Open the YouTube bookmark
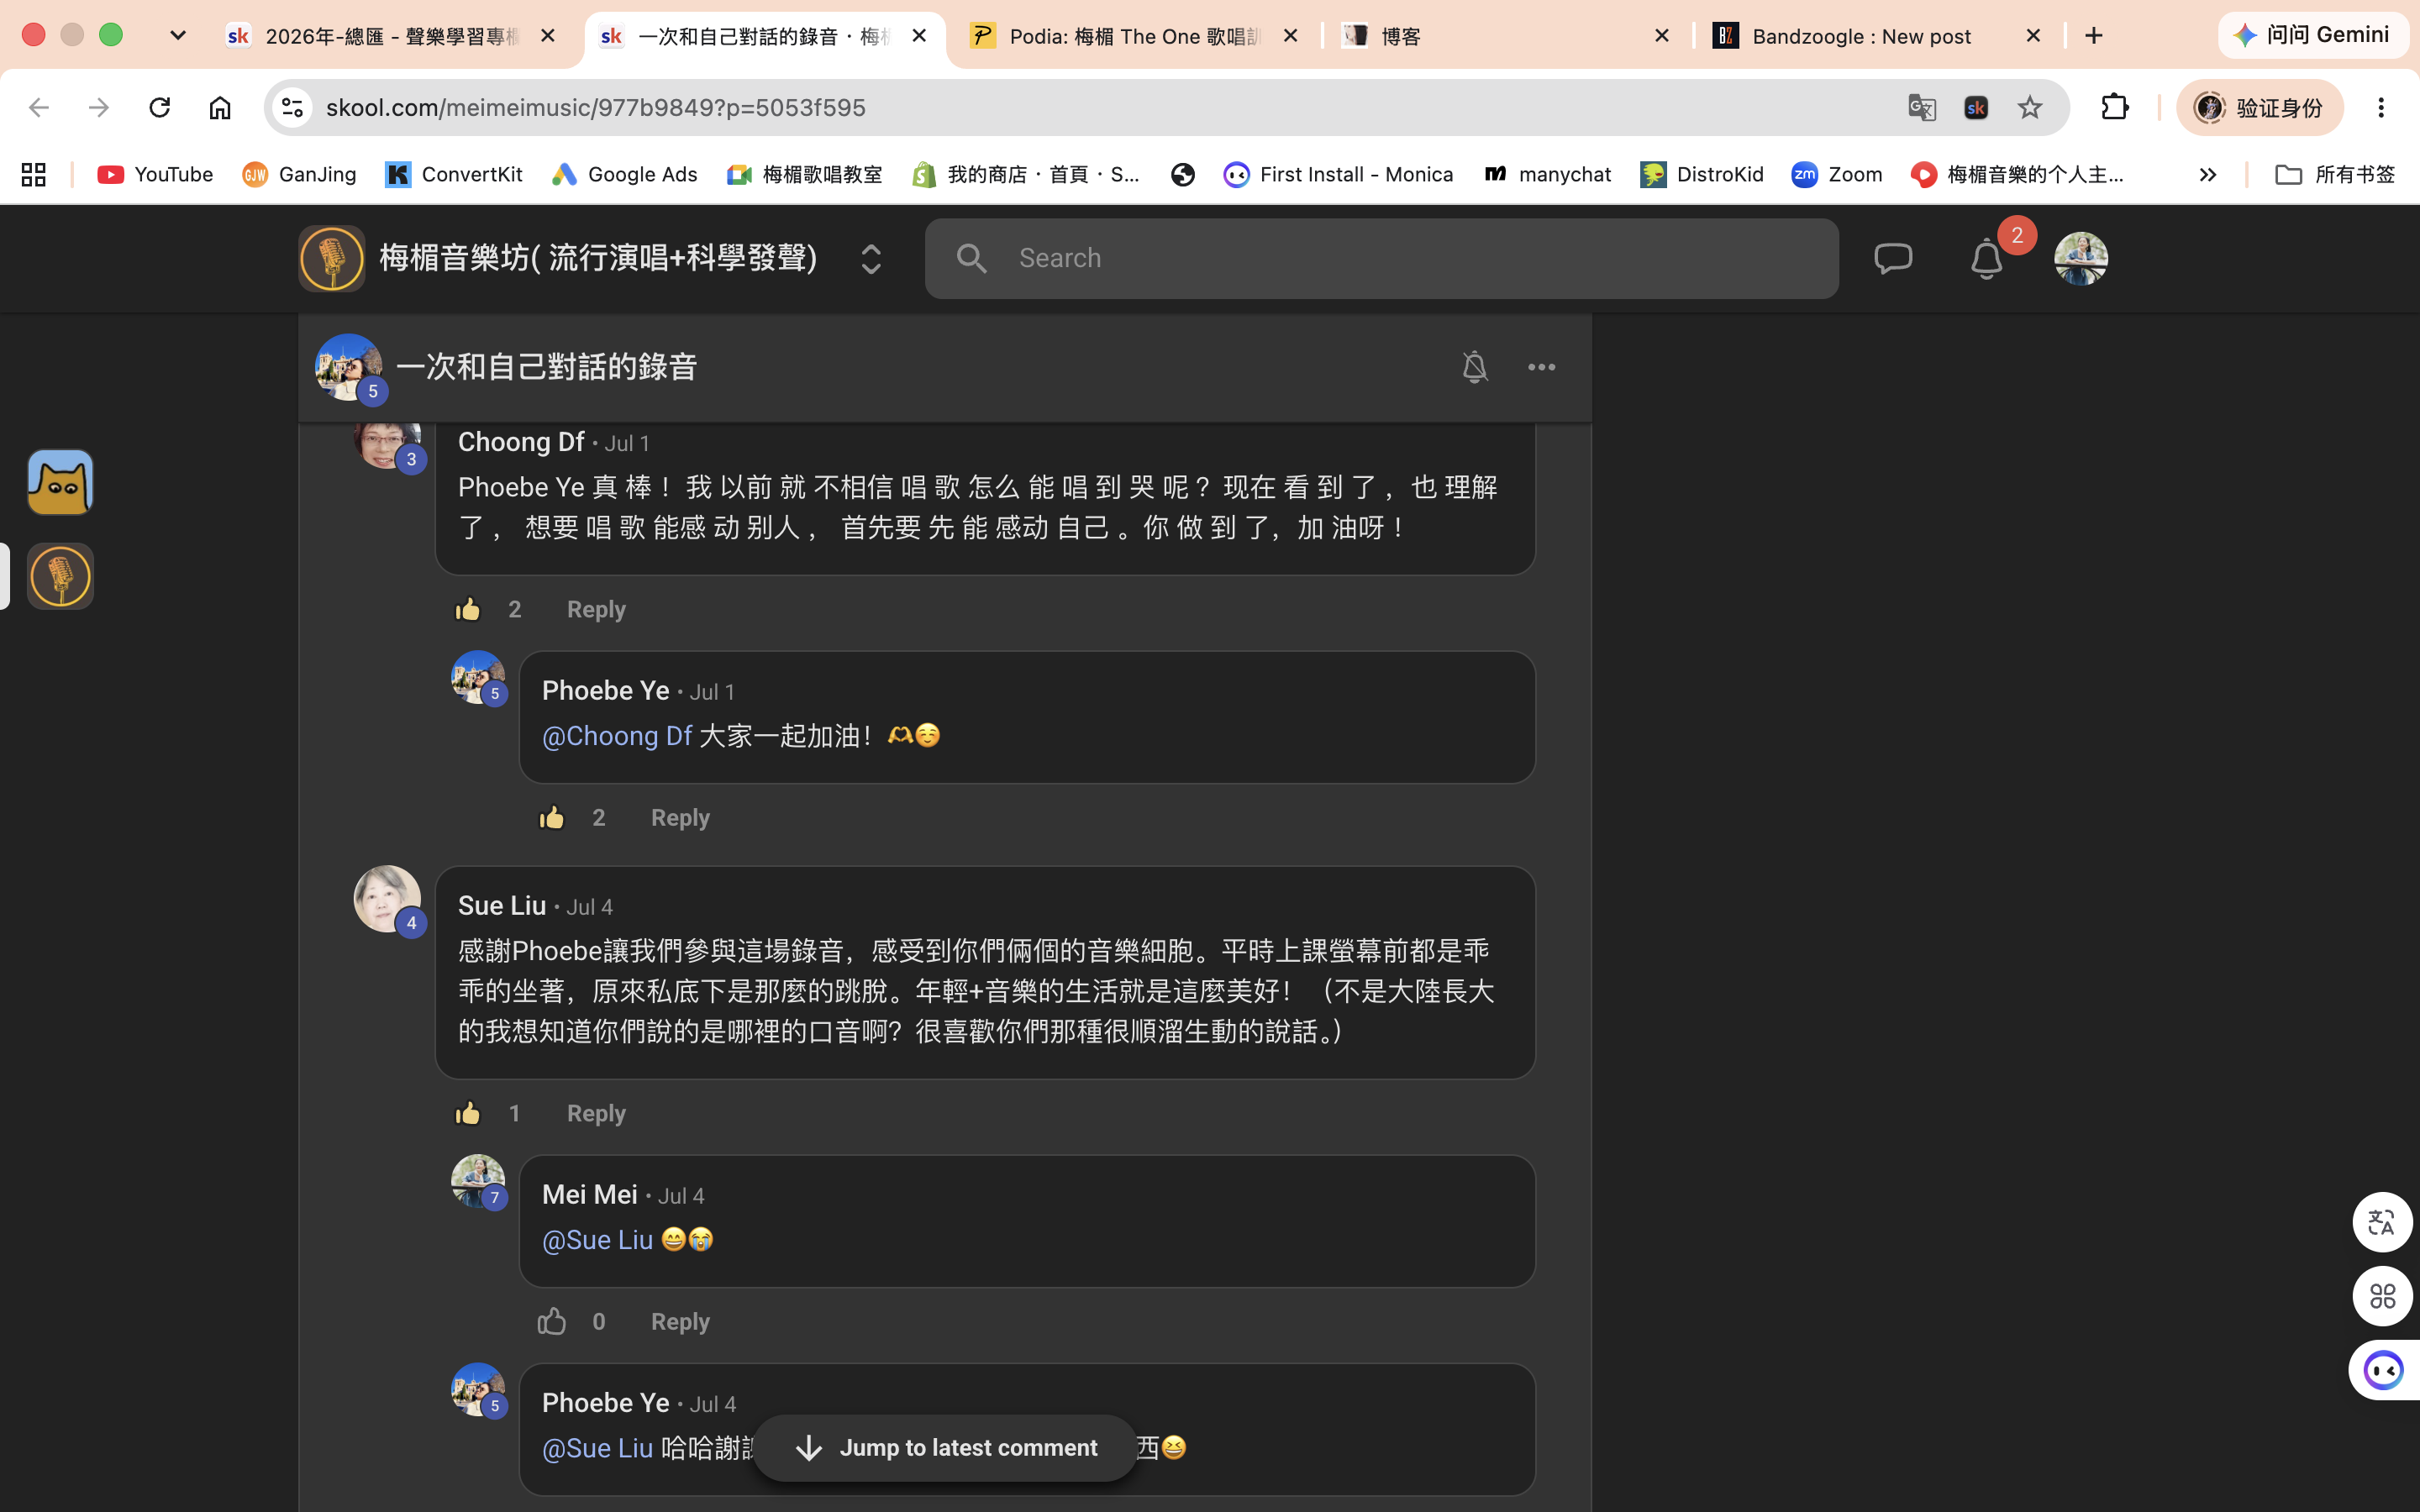This screenshot has height=1512, width=2420. point(155,174)
